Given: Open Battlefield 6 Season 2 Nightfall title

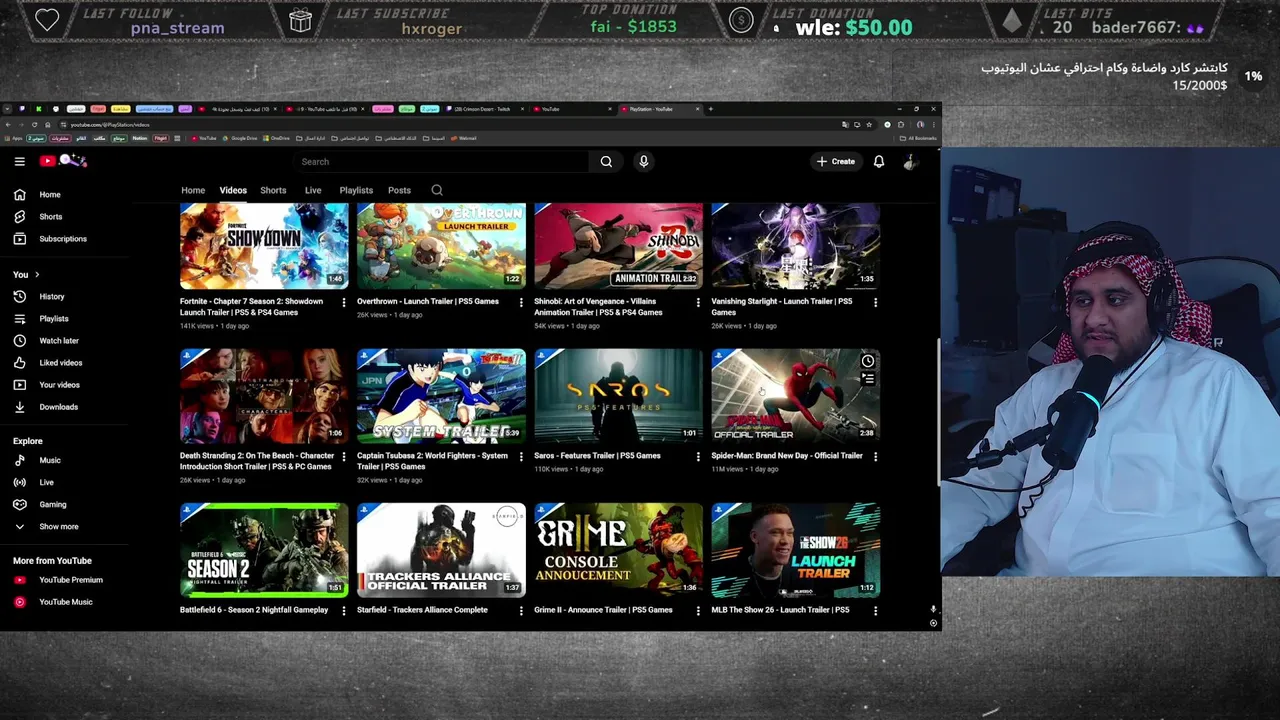Looking at the screenshot, I should 254,610.
